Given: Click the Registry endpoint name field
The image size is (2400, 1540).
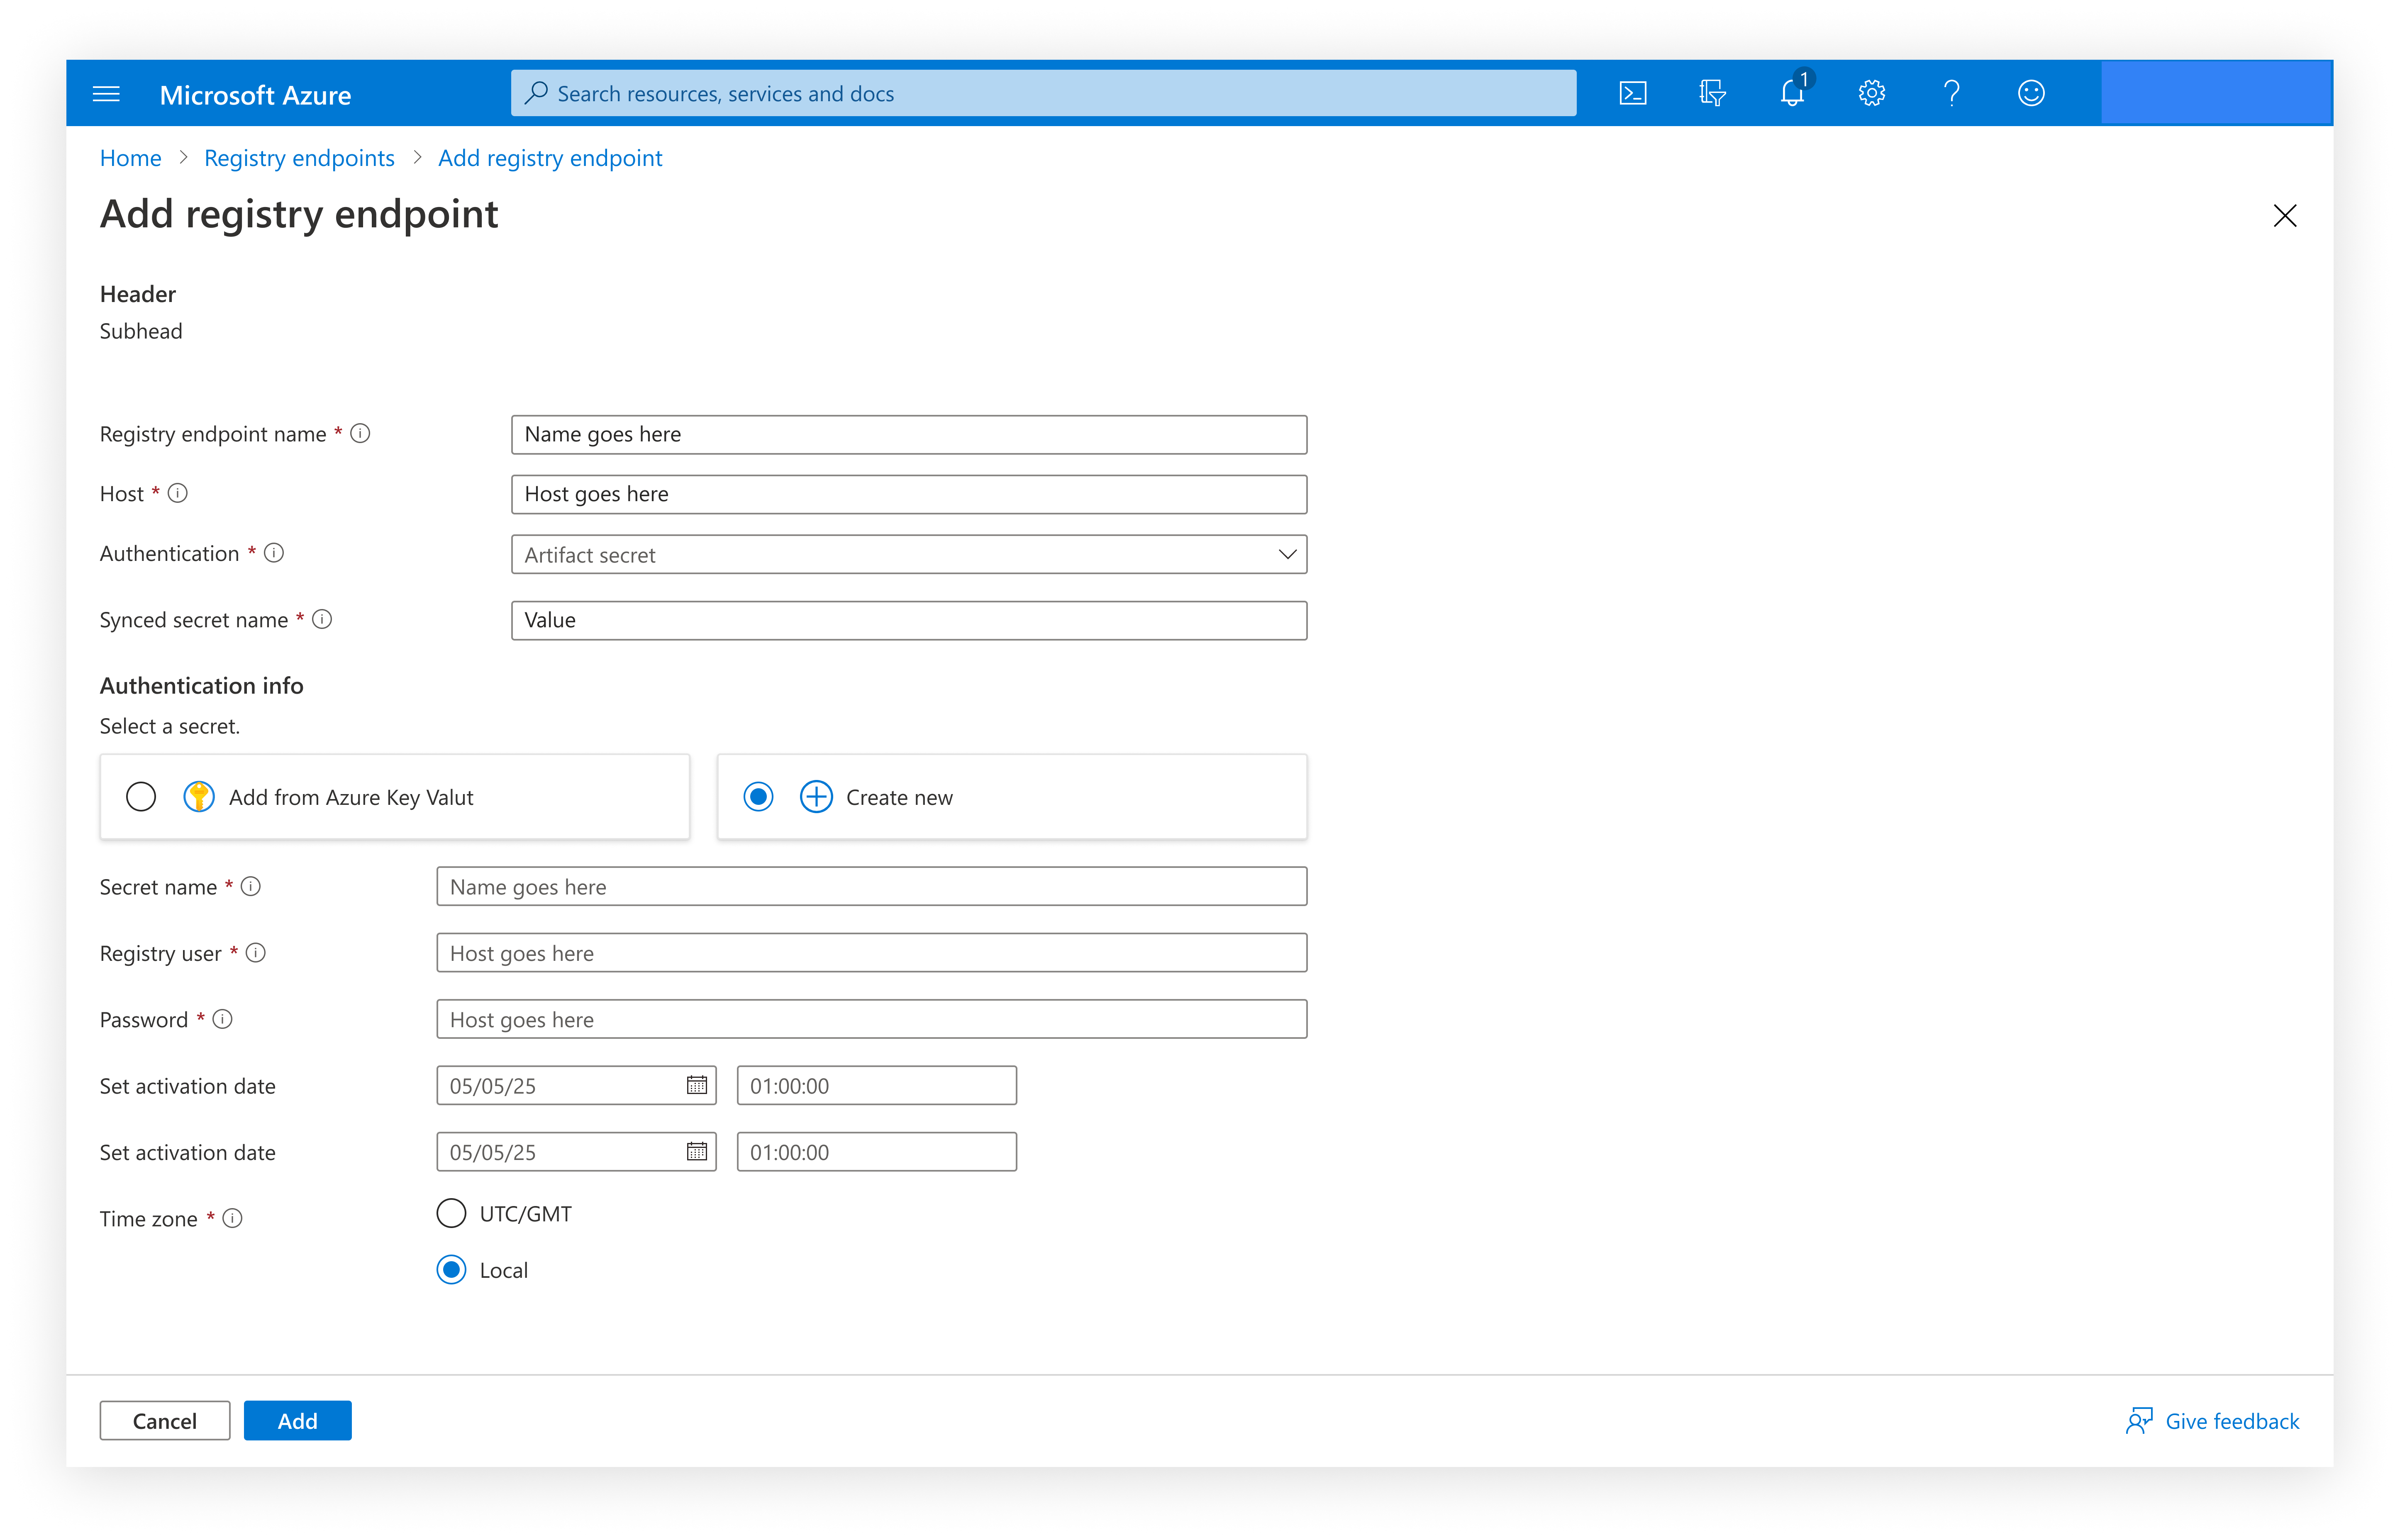Looking at the screenshot, I should coord(908,434).
